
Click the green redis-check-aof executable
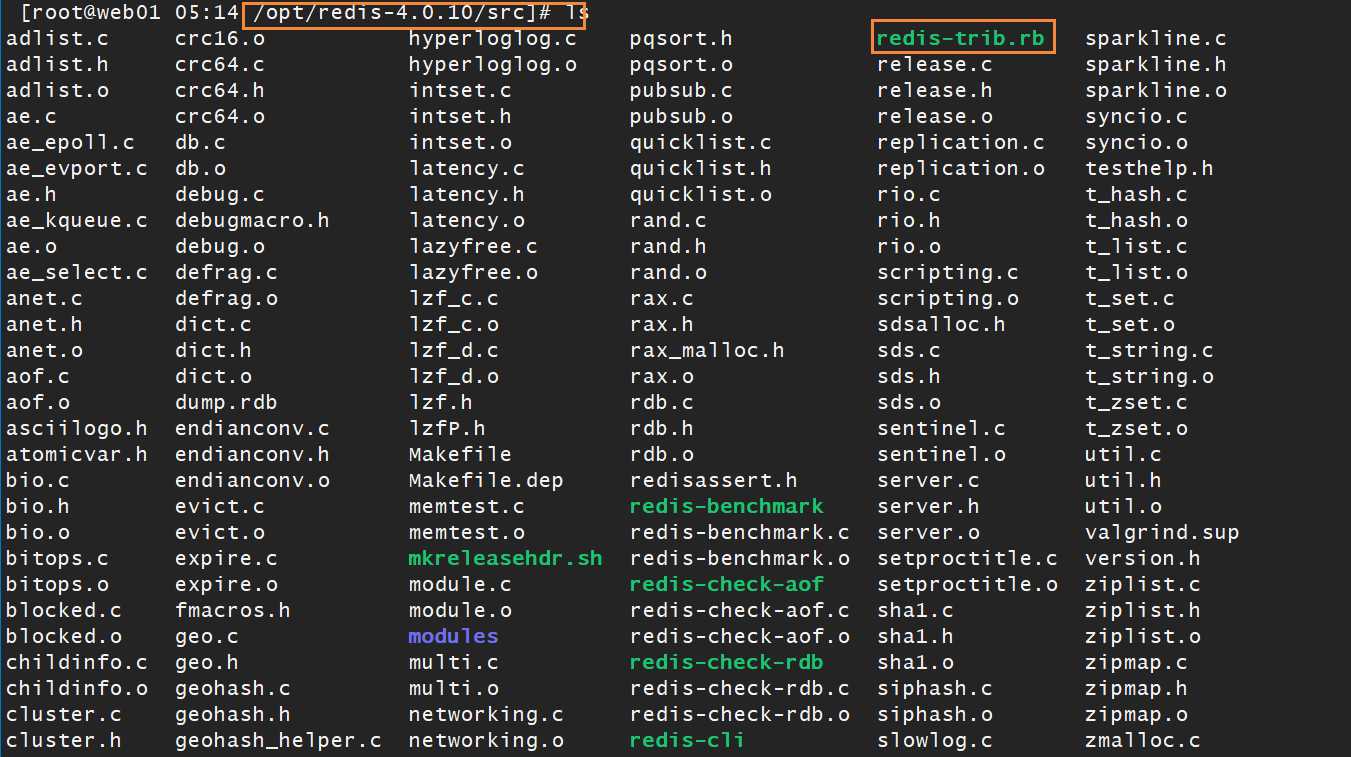[727, 584]
